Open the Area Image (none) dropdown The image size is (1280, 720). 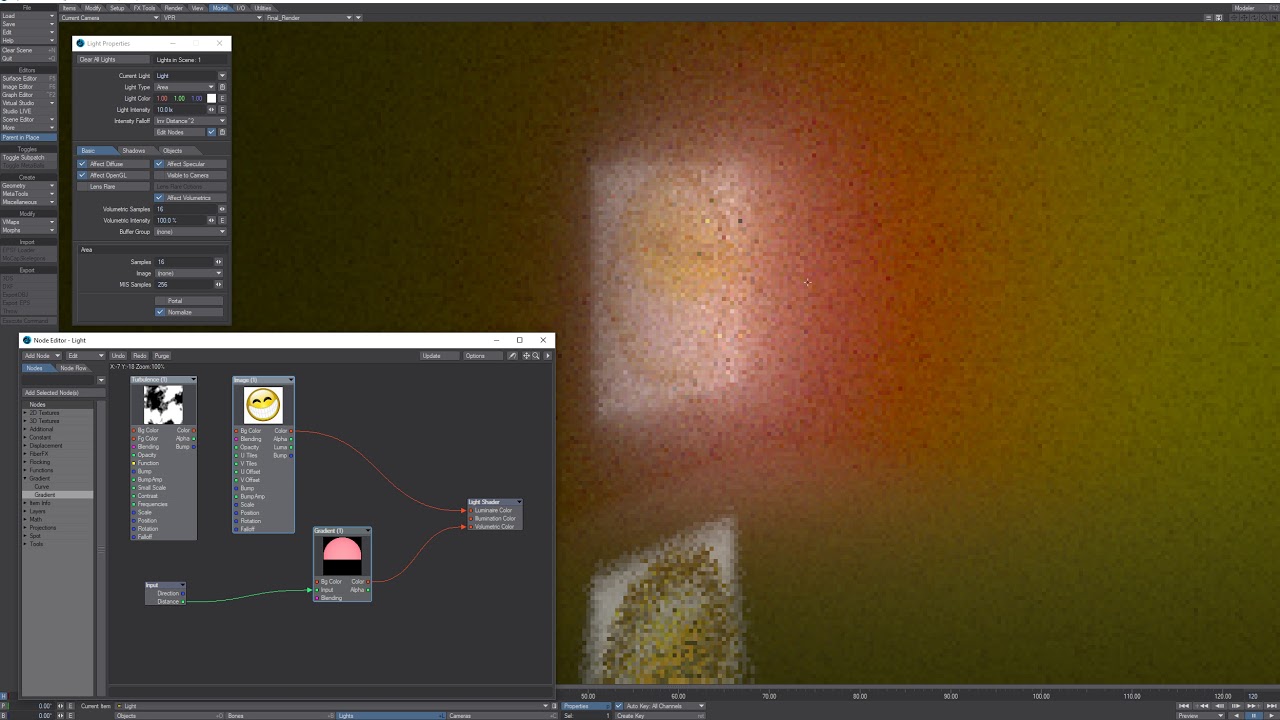tap(188, 273)
